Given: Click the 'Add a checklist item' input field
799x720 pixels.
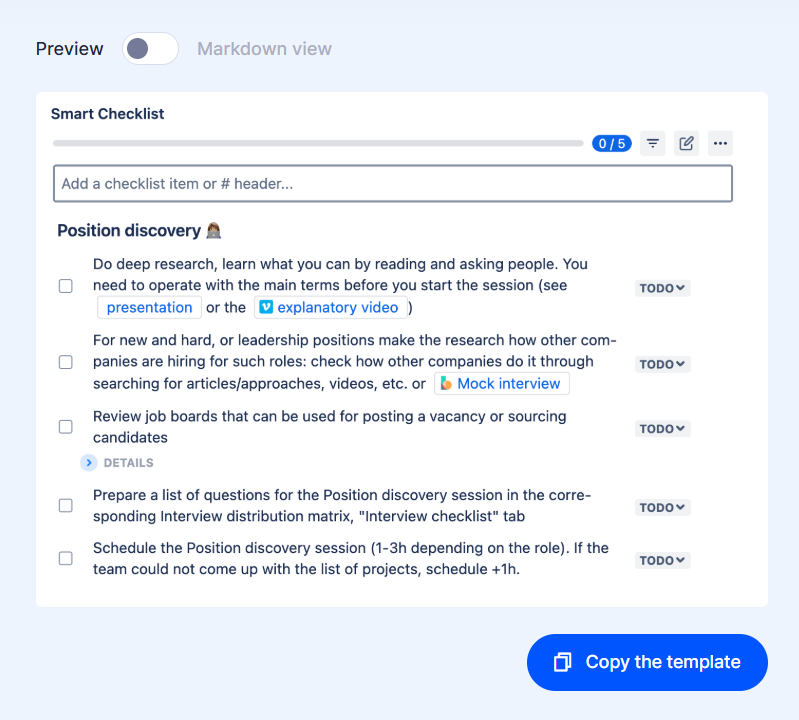Looking at the screenshot, I should click(x=392, y=184).
